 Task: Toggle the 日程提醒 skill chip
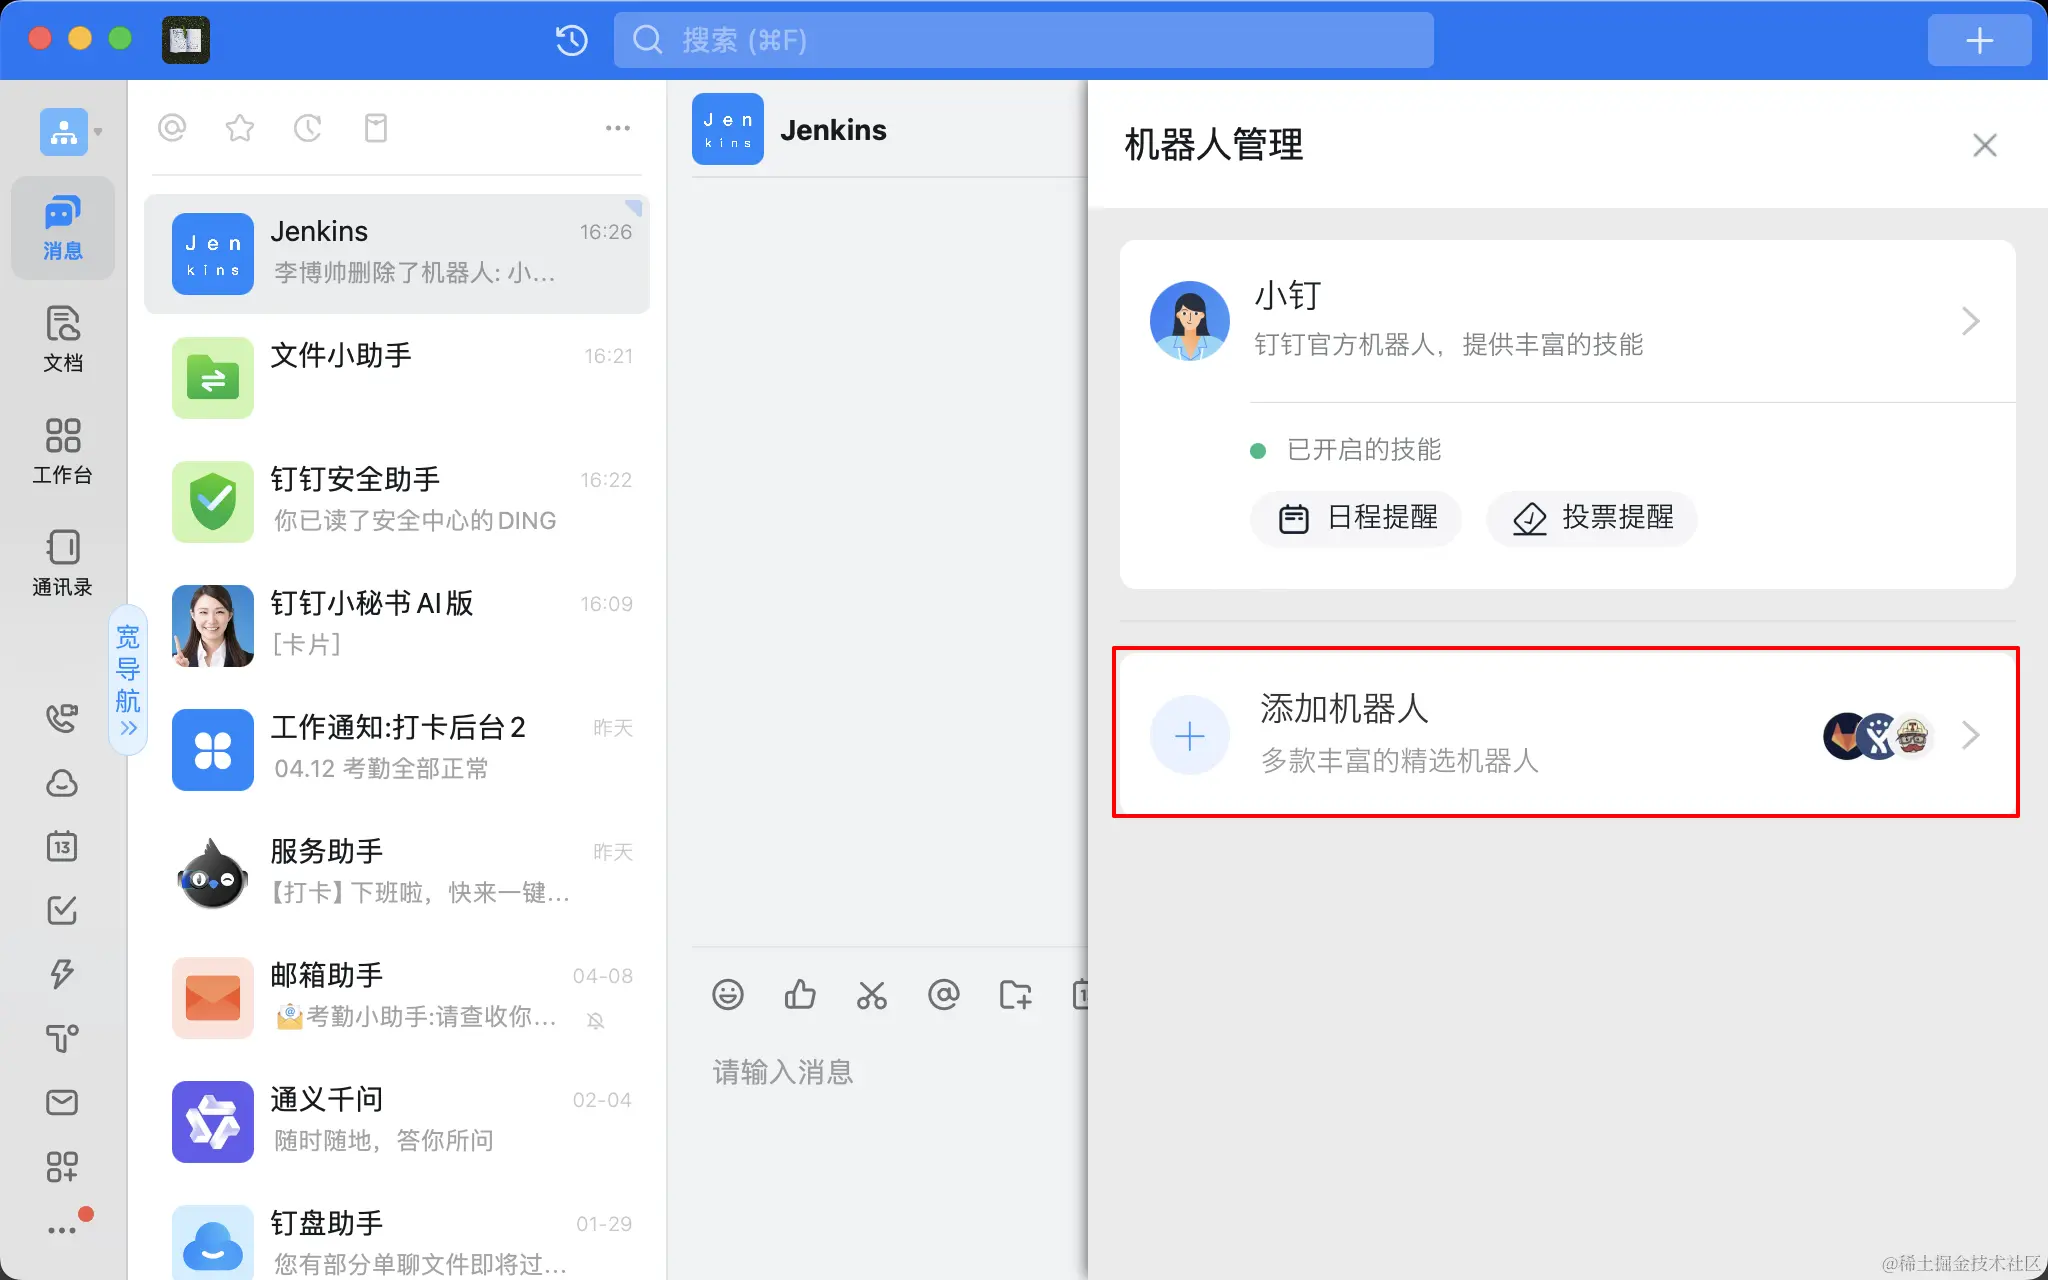coord(1357,518)
